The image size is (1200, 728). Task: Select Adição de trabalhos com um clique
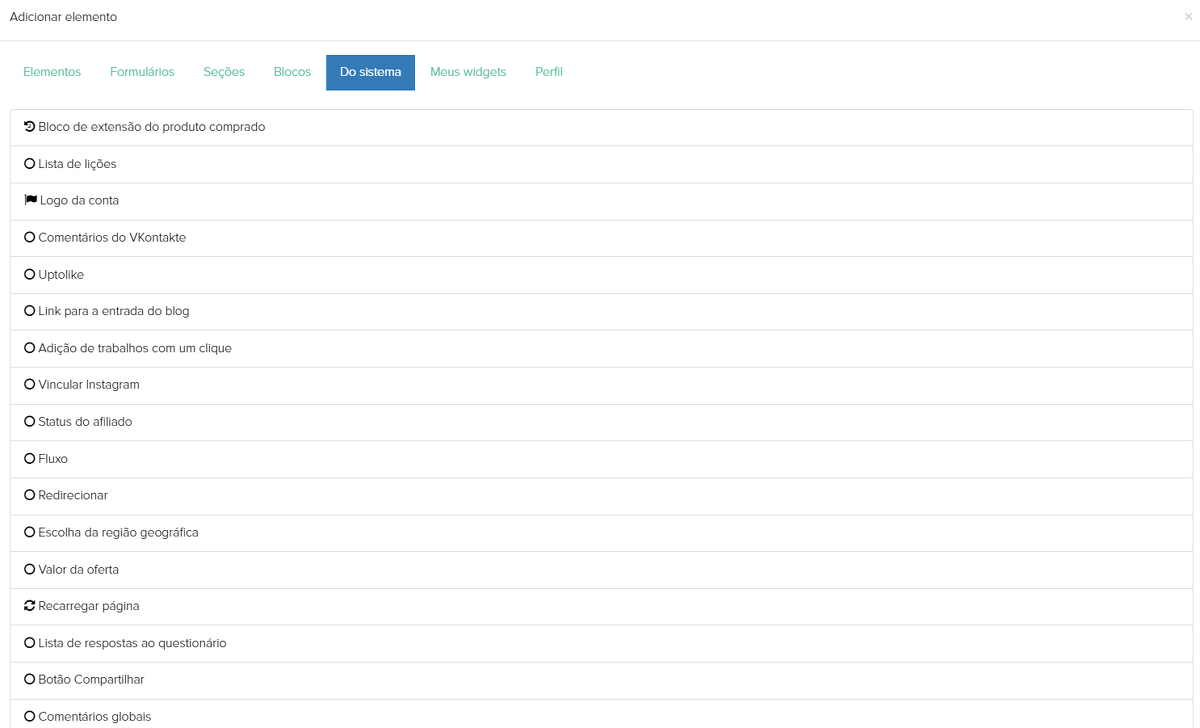(x=134, y=348)
